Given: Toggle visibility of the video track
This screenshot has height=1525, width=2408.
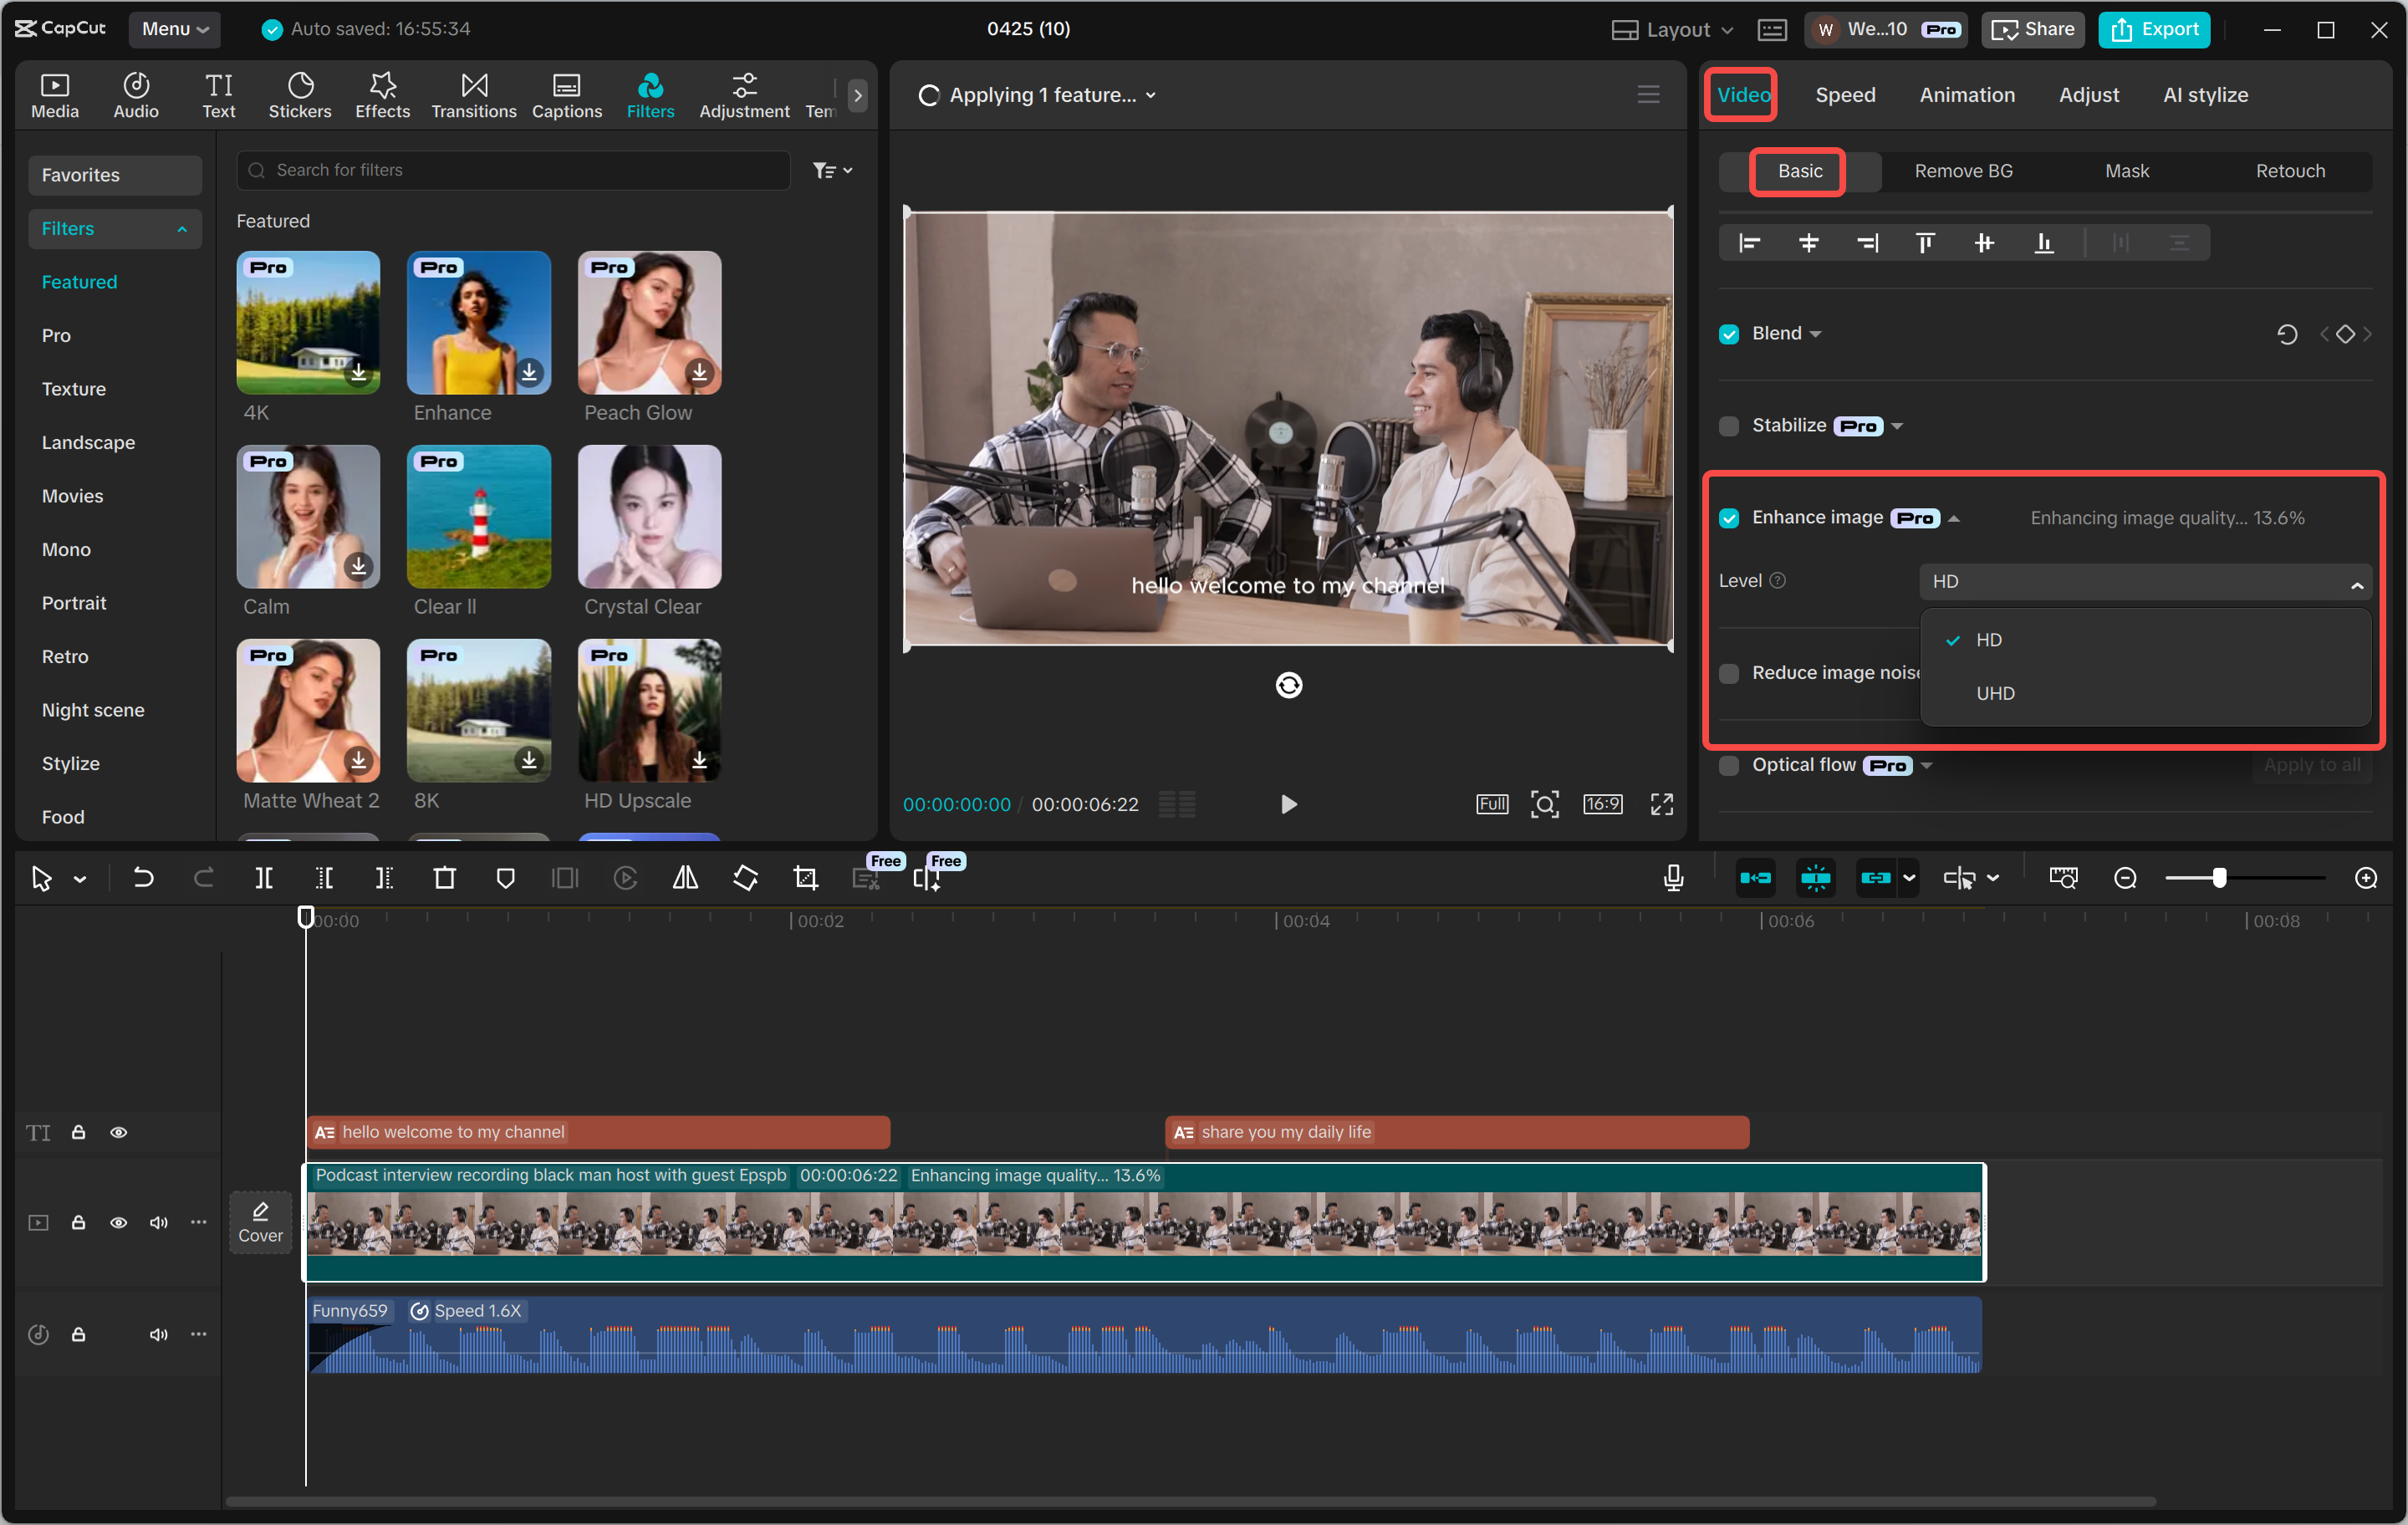Looking at the screenshot, I should click(118, 1223).
